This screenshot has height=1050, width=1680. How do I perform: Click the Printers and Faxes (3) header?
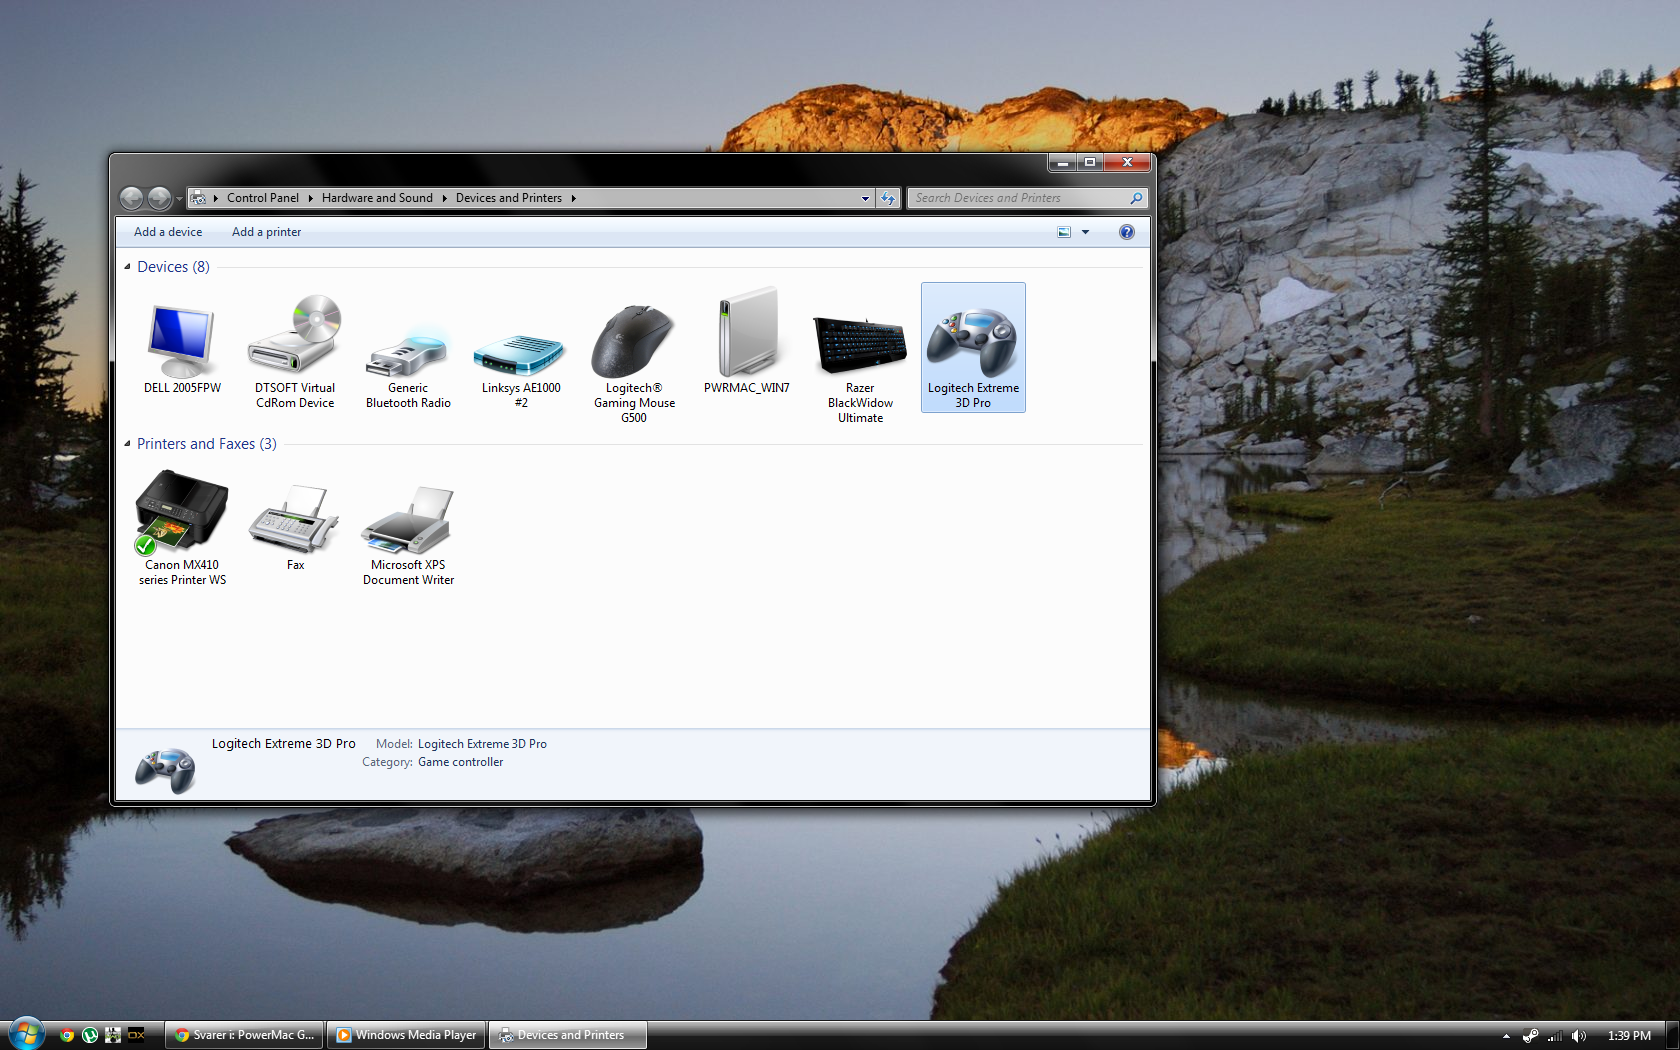point(207,444)
